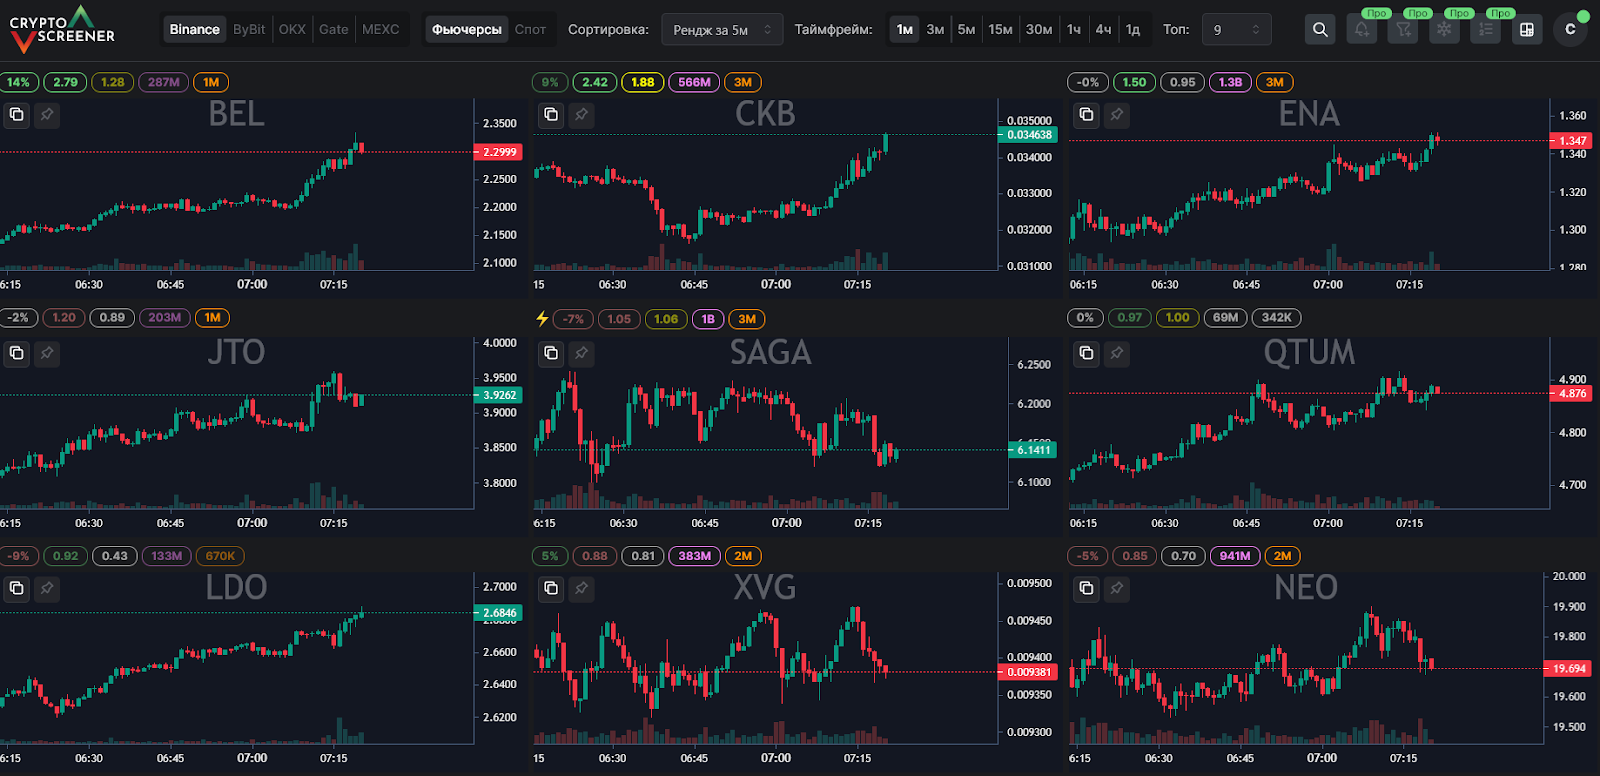This screenshot has width=1600, height=776.
Task: Select the Фьючерсы market type
Action: pyautogui.click(x=467, y=30)
